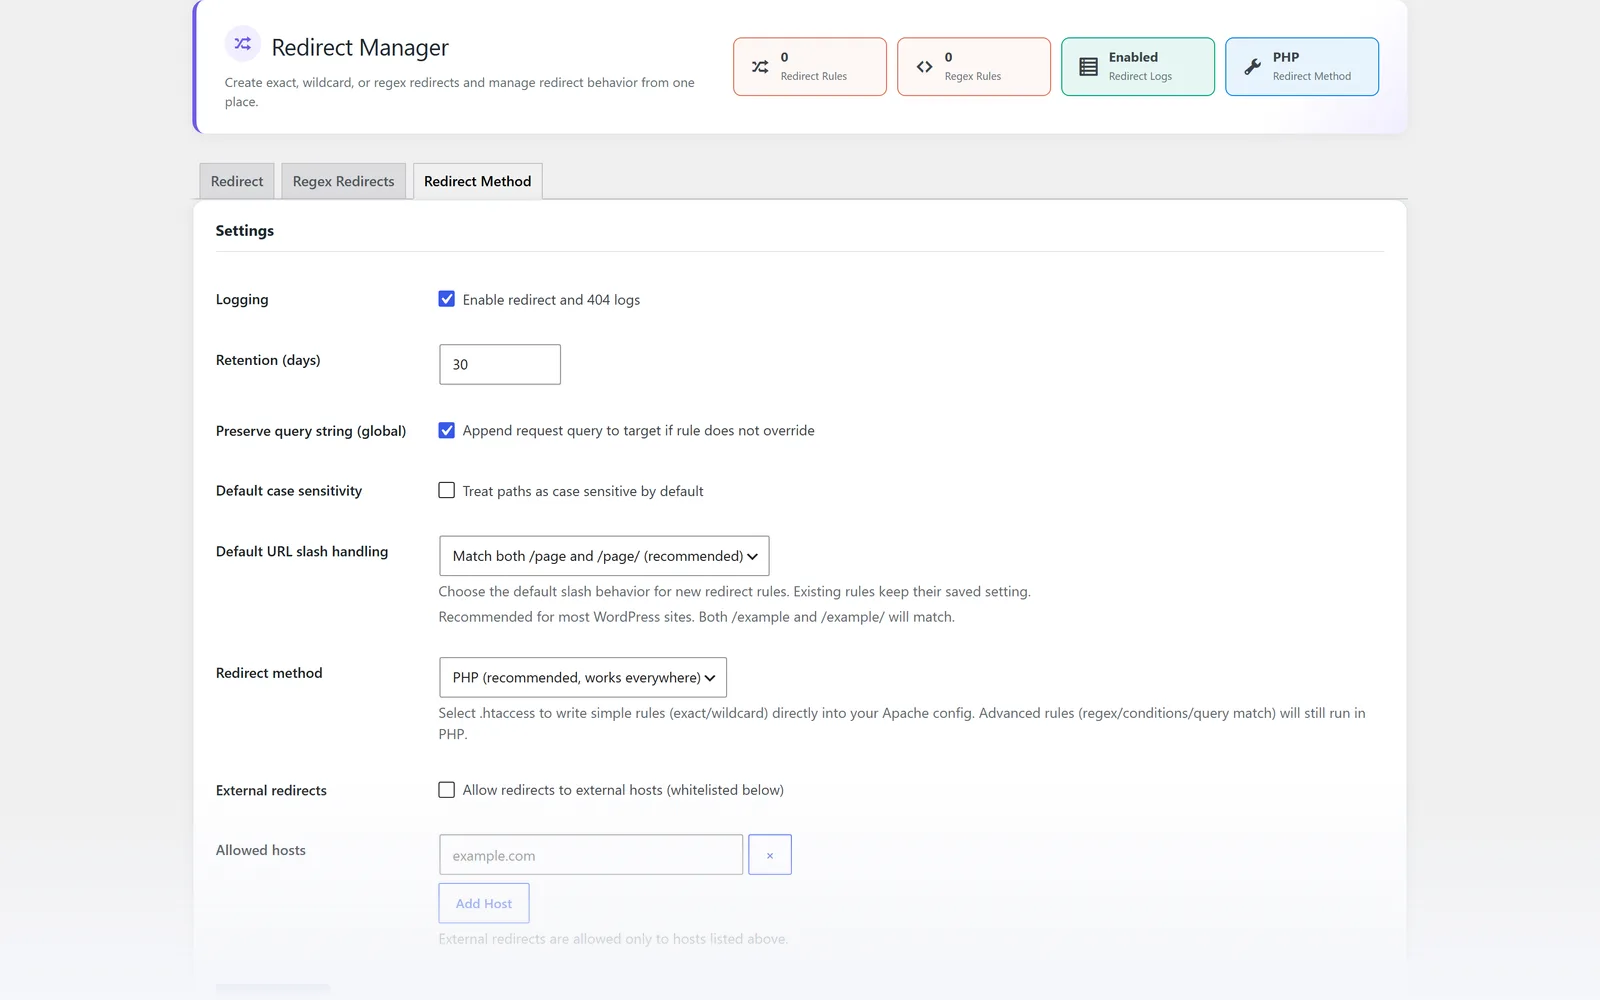Click the 'Choose the default slash behavior' help text
Screen dimensions: 1600x1000
point(734,592)
